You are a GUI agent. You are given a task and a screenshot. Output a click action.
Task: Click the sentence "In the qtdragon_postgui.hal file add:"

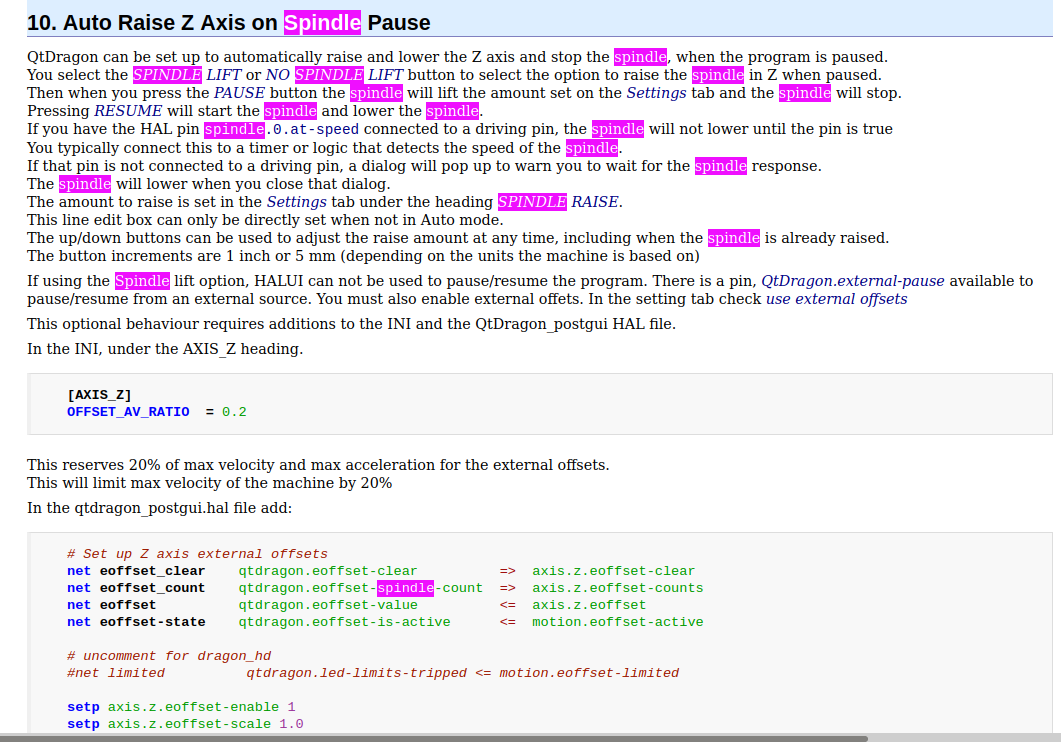click(x=160, y=509)
